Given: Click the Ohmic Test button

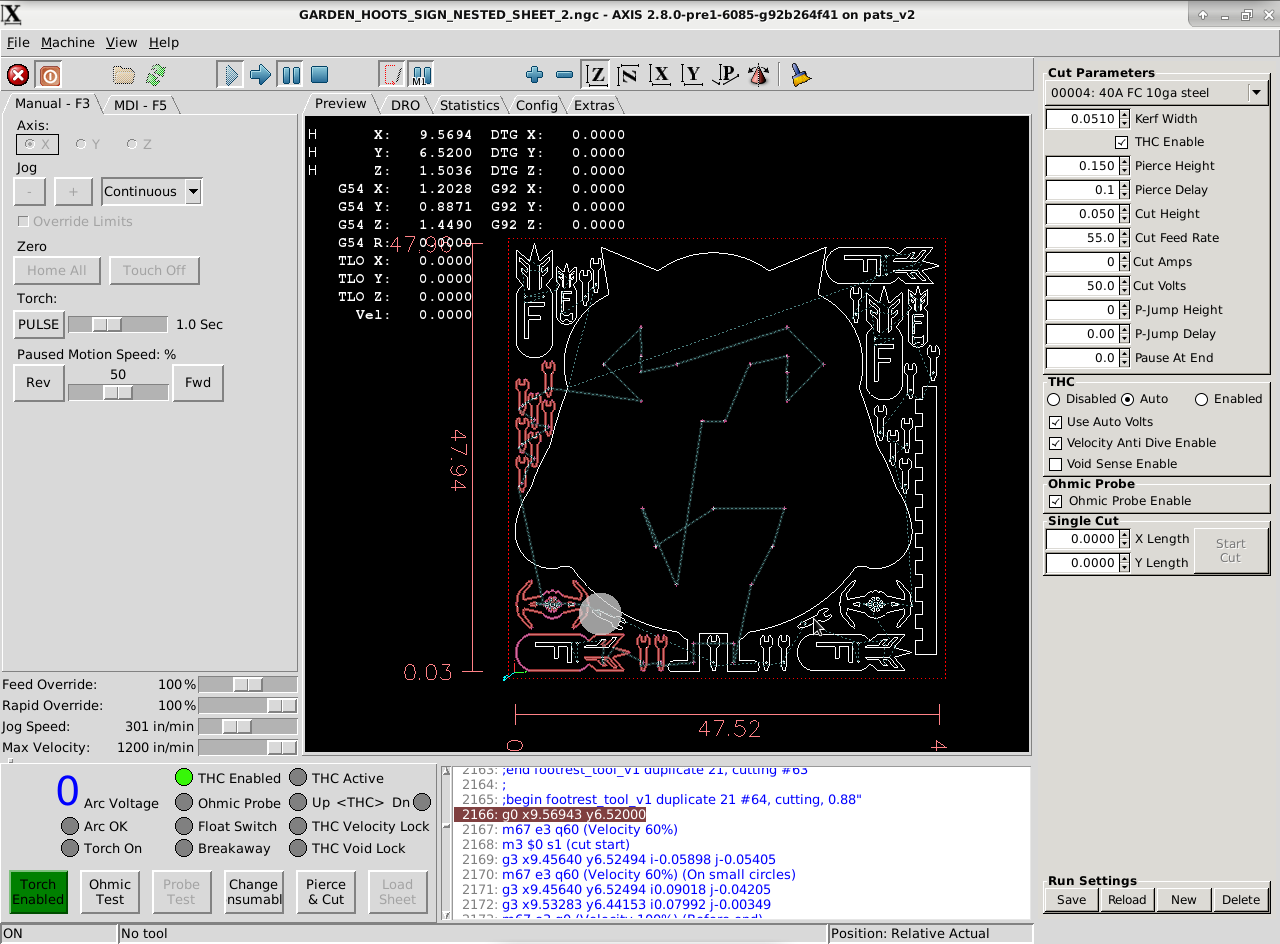Looking at the screenshot, I should 110,892.
